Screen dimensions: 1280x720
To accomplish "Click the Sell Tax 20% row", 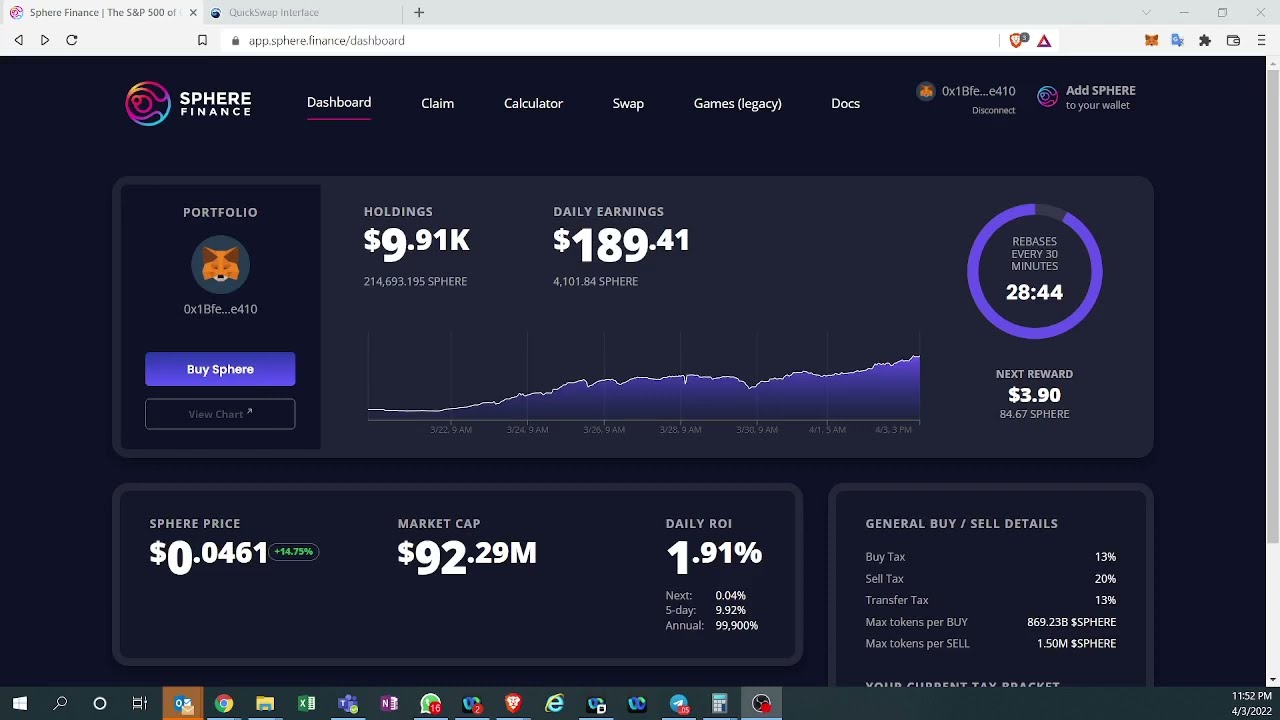I will [991, 579].
